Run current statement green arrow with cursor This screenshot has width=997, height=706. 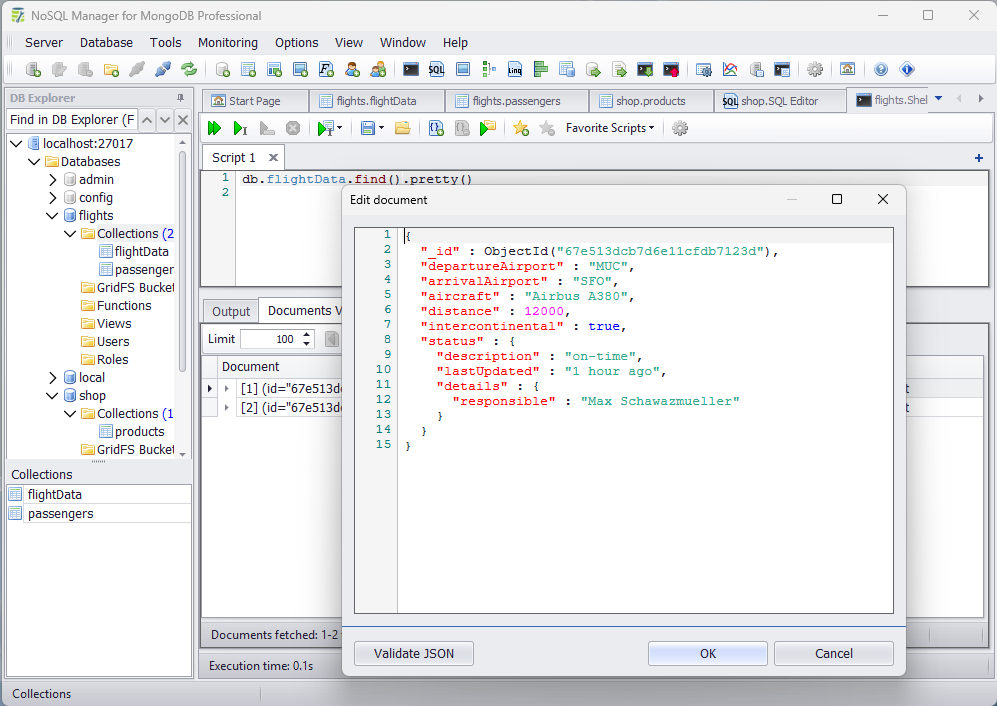coord(240,128)
